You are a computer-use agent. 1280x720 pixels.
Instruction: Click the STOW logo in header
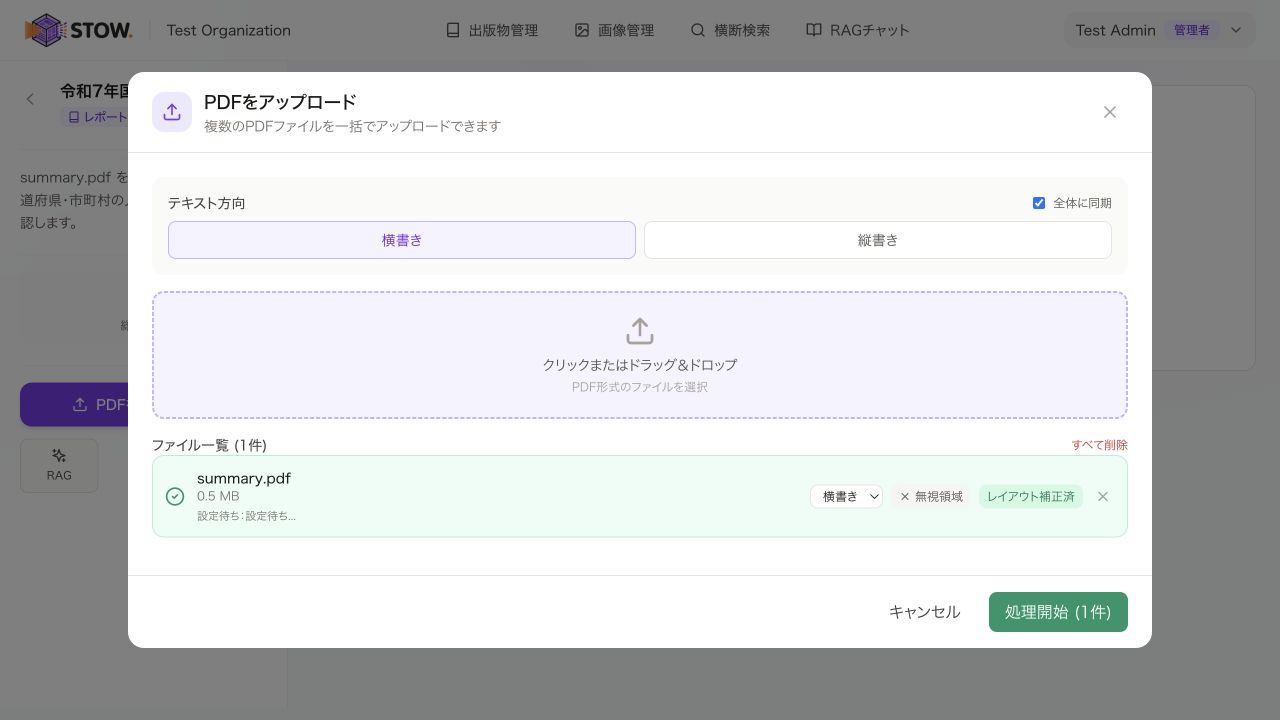pyautogui.click(x=79, y=30)
